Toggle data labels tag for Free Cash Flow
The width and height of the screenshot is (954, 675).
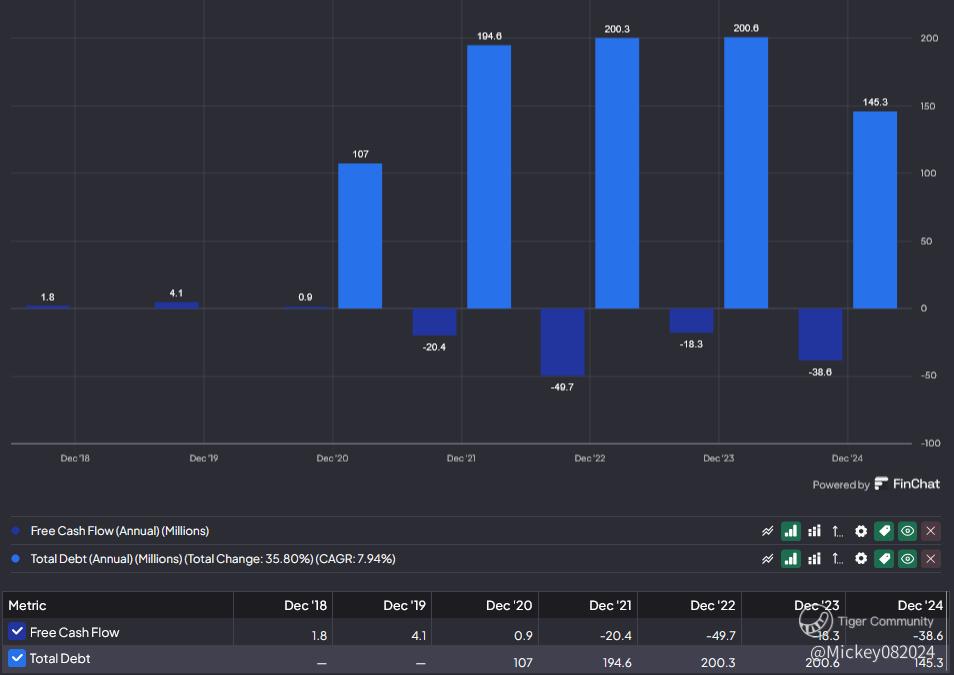[883, 531]
